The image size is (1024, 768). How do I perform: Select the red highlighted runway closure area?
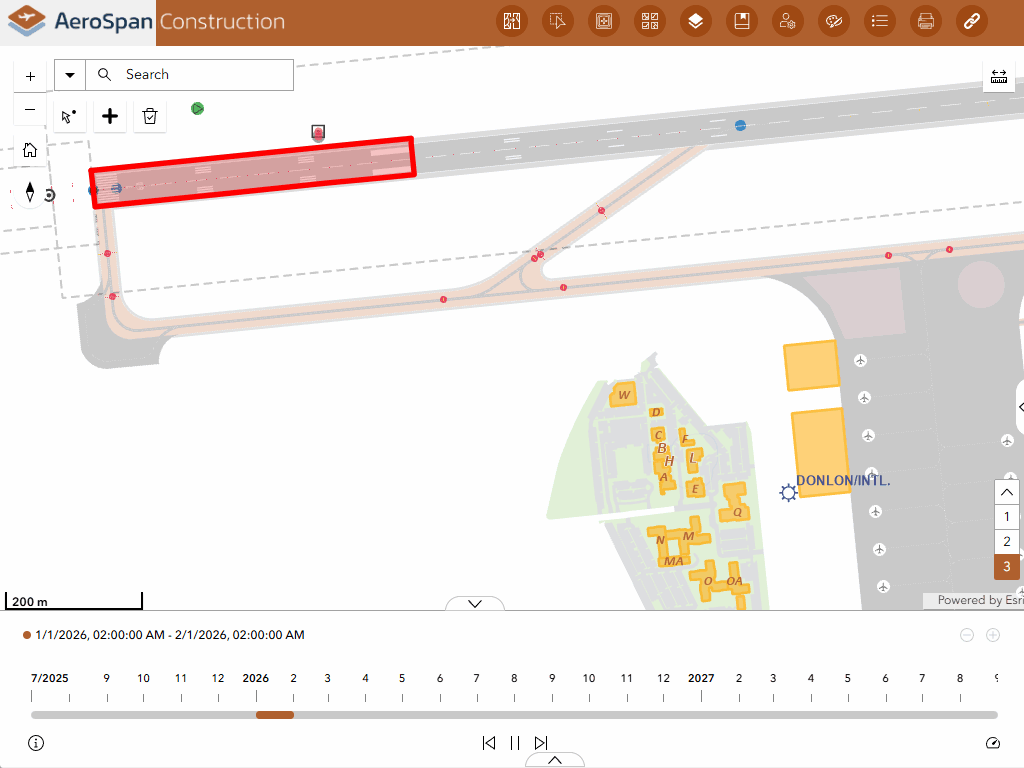click(x=253, y=172)
